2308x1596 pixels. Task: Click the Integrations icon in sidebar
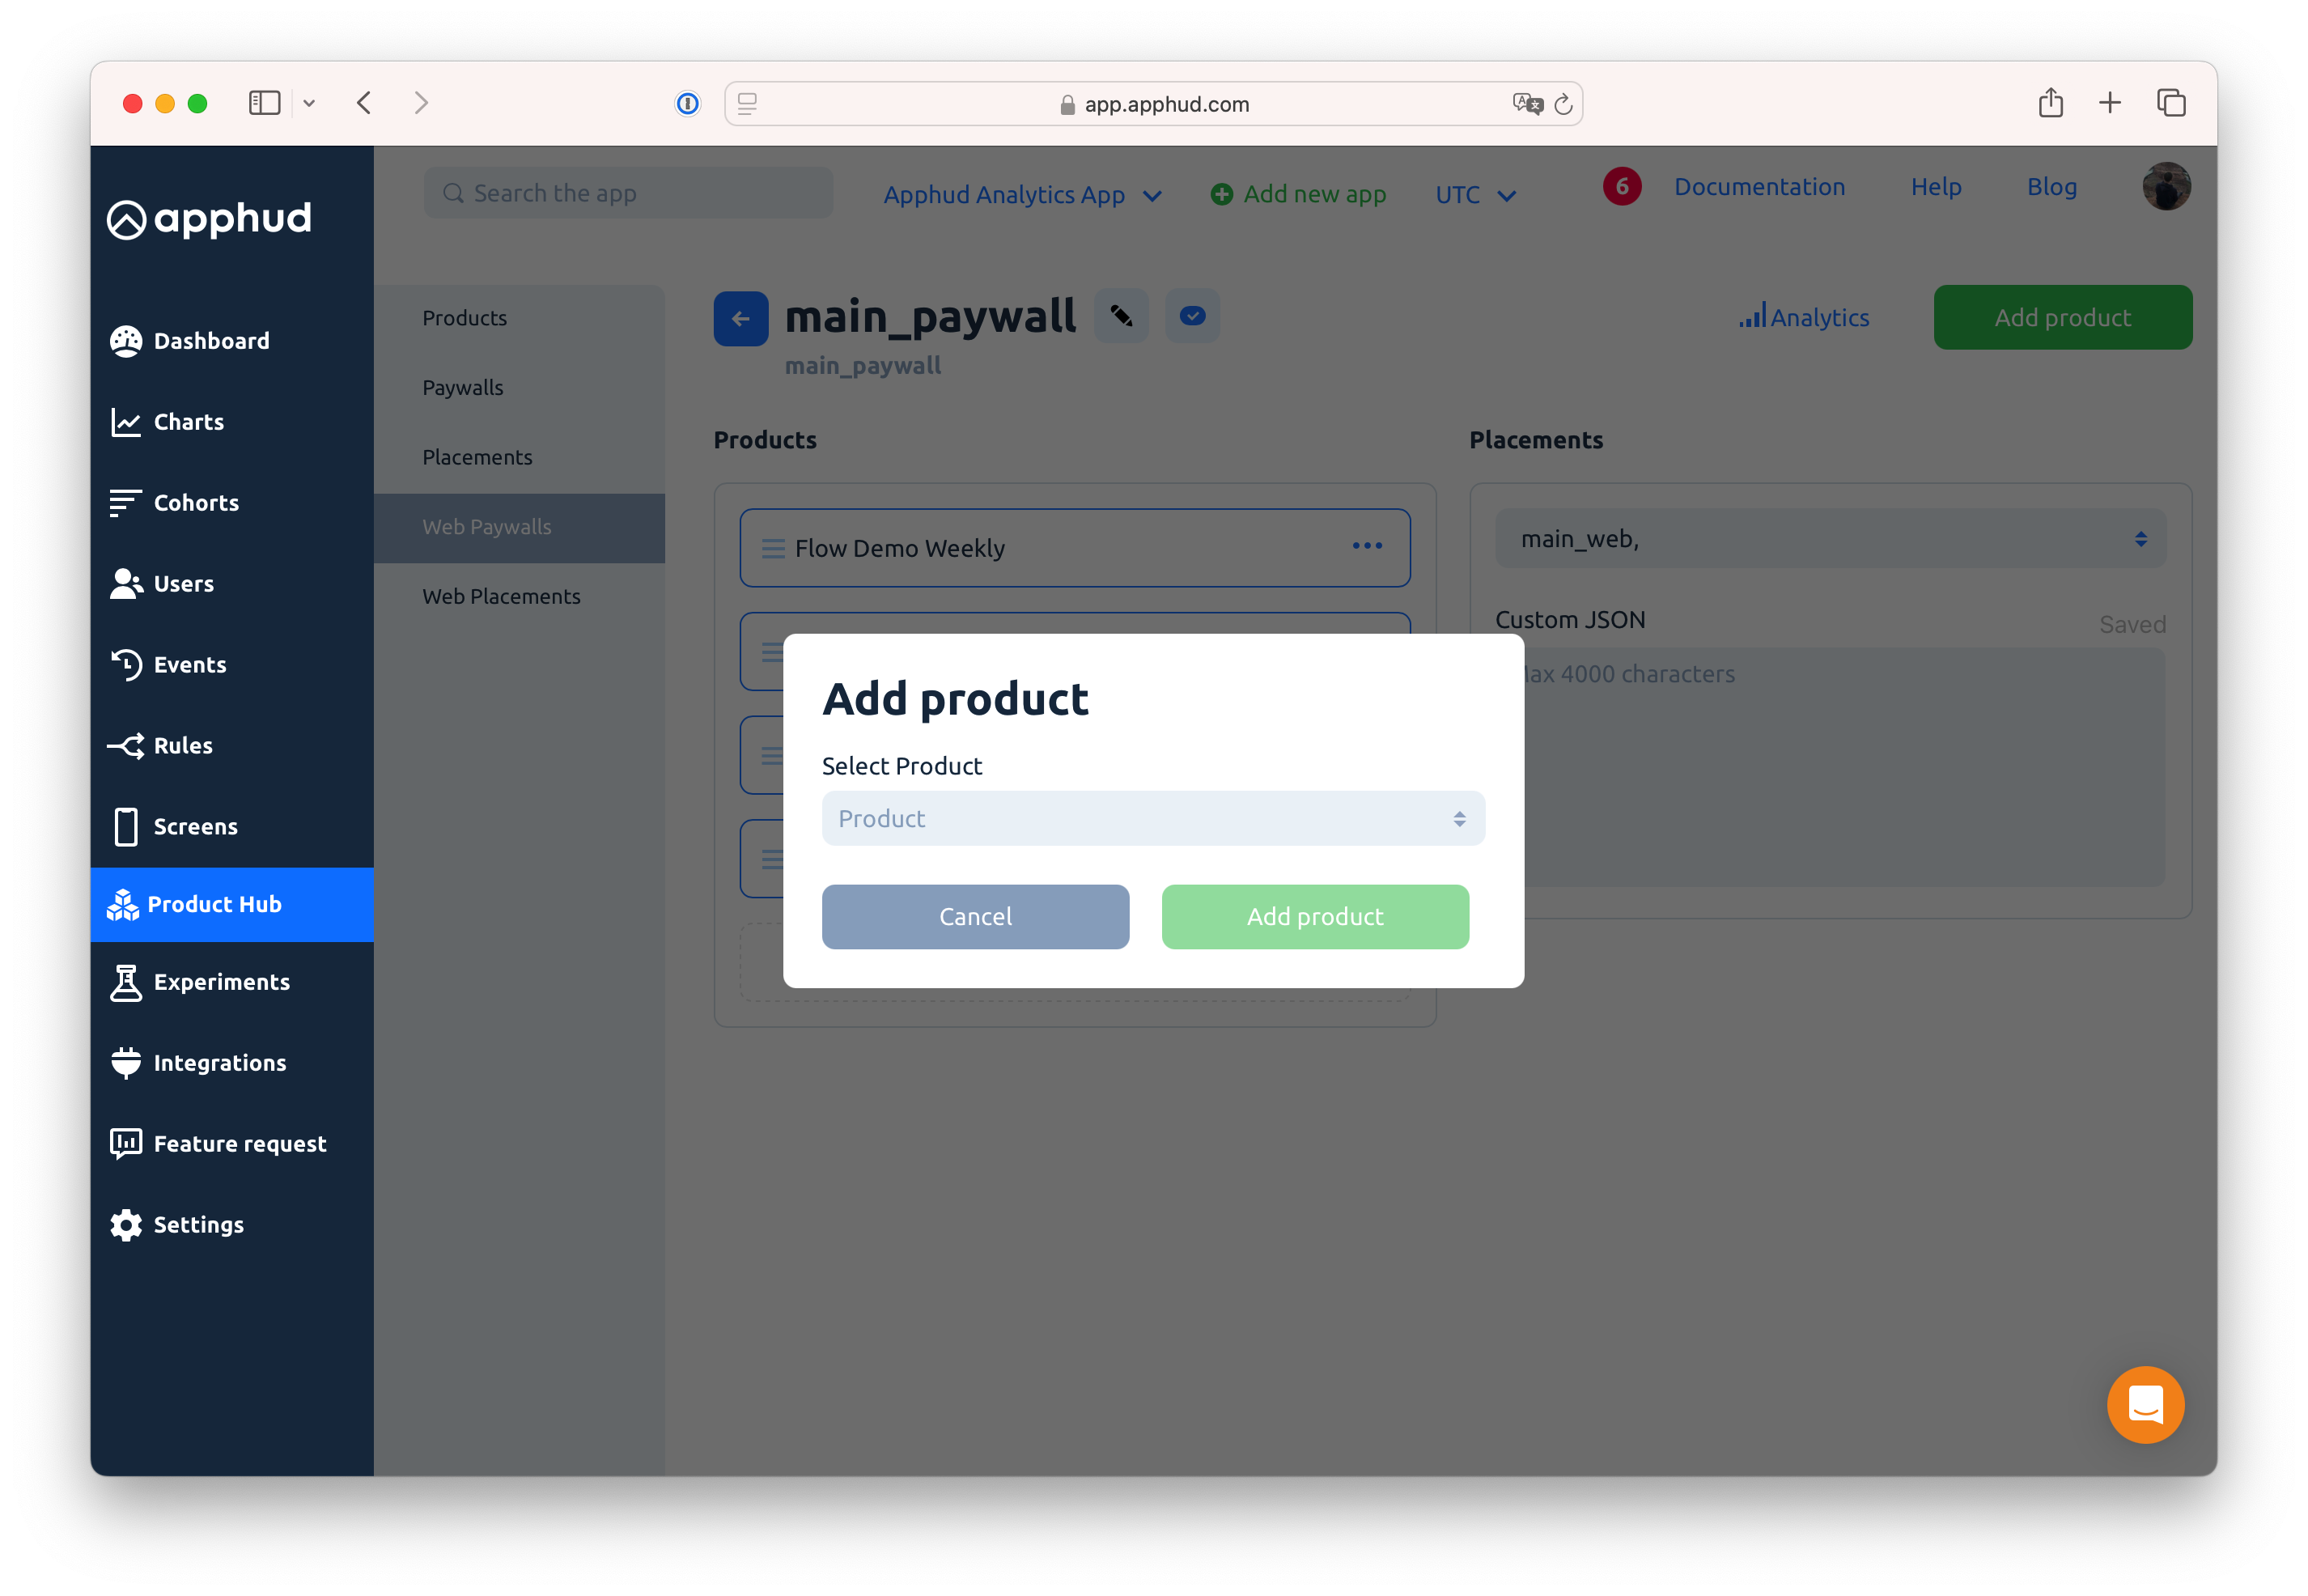click(125, 1063)
